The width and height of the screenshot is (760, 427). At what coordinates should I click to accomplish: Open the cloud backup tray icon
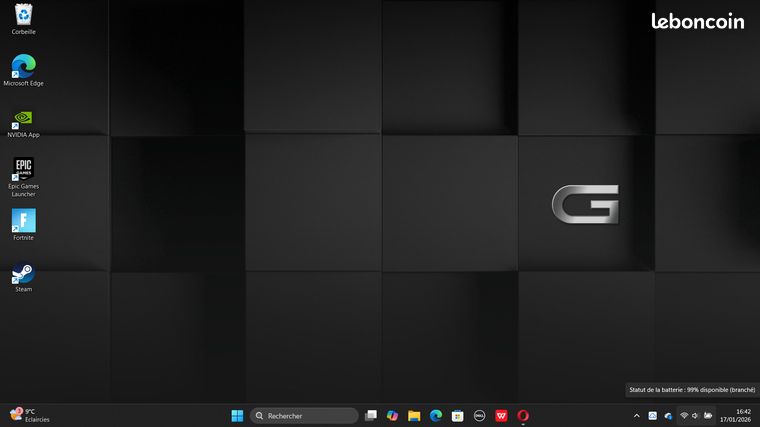(x=652, y=416)
